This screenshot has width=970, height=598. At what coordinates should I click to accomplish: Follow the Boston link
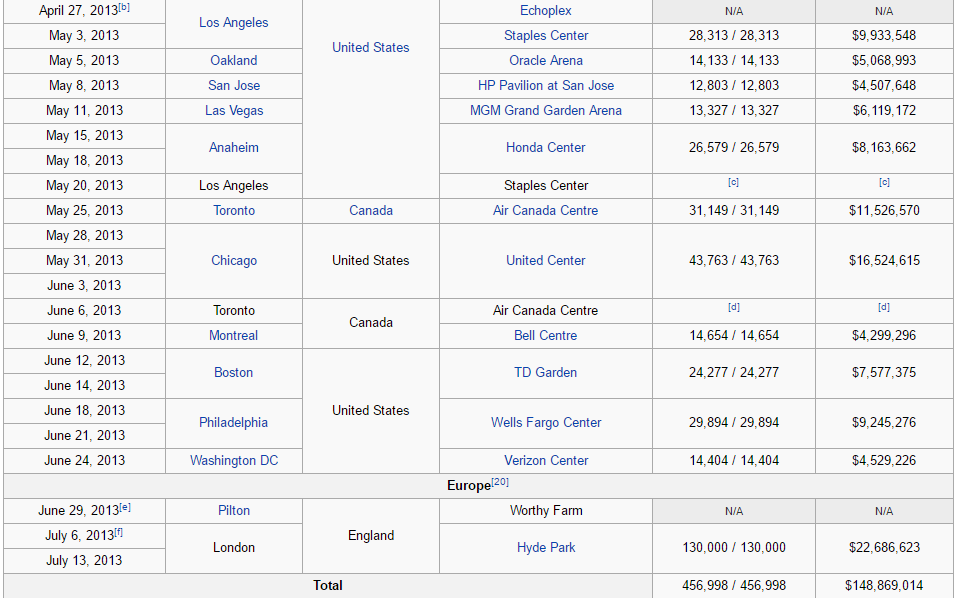pos(233,372)
